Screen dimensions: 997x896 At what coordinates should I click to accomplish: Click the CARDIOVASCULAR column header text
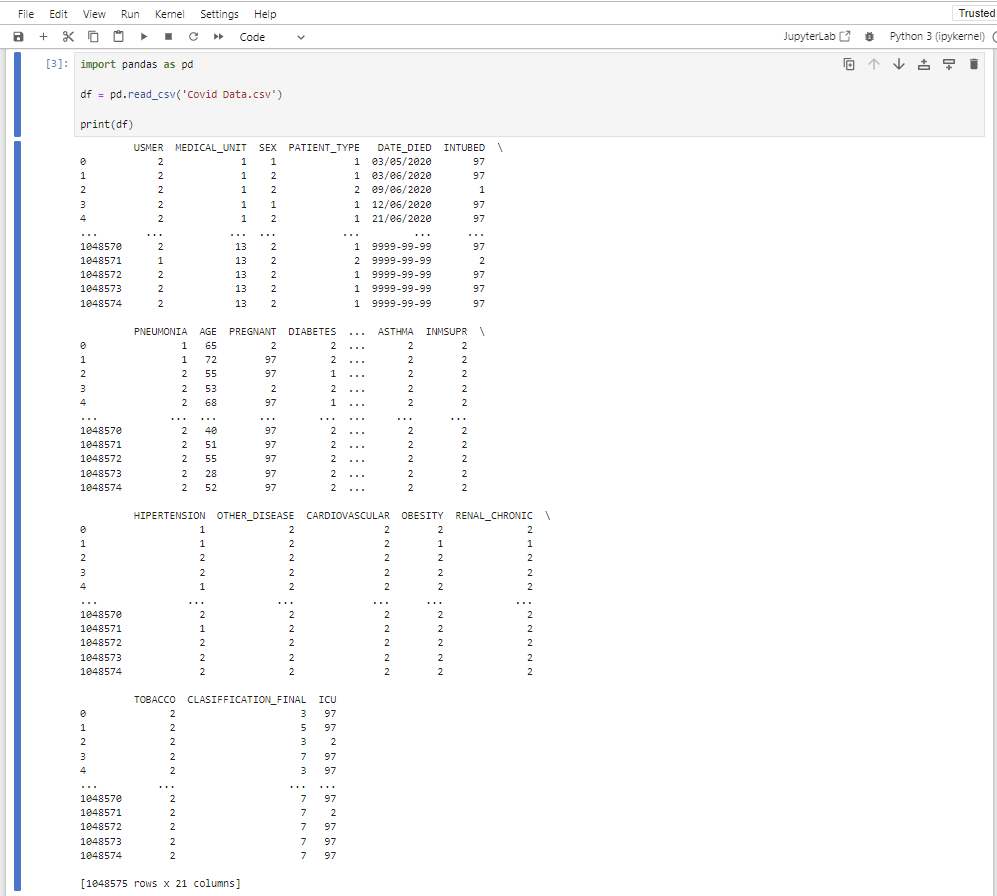pyautogui.click(x=348, y=516)
